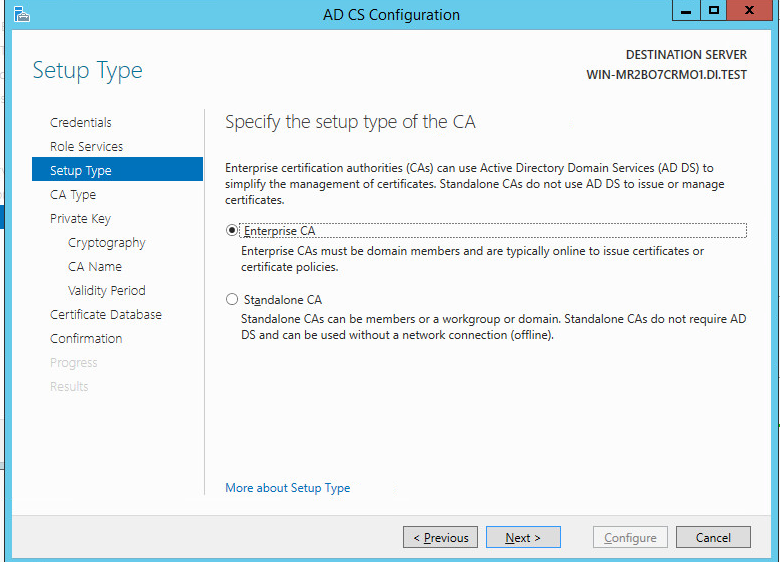Navigate to the CA Type step
The width and height of the screenshot is (780, 562).
click(x=73, y=195)
